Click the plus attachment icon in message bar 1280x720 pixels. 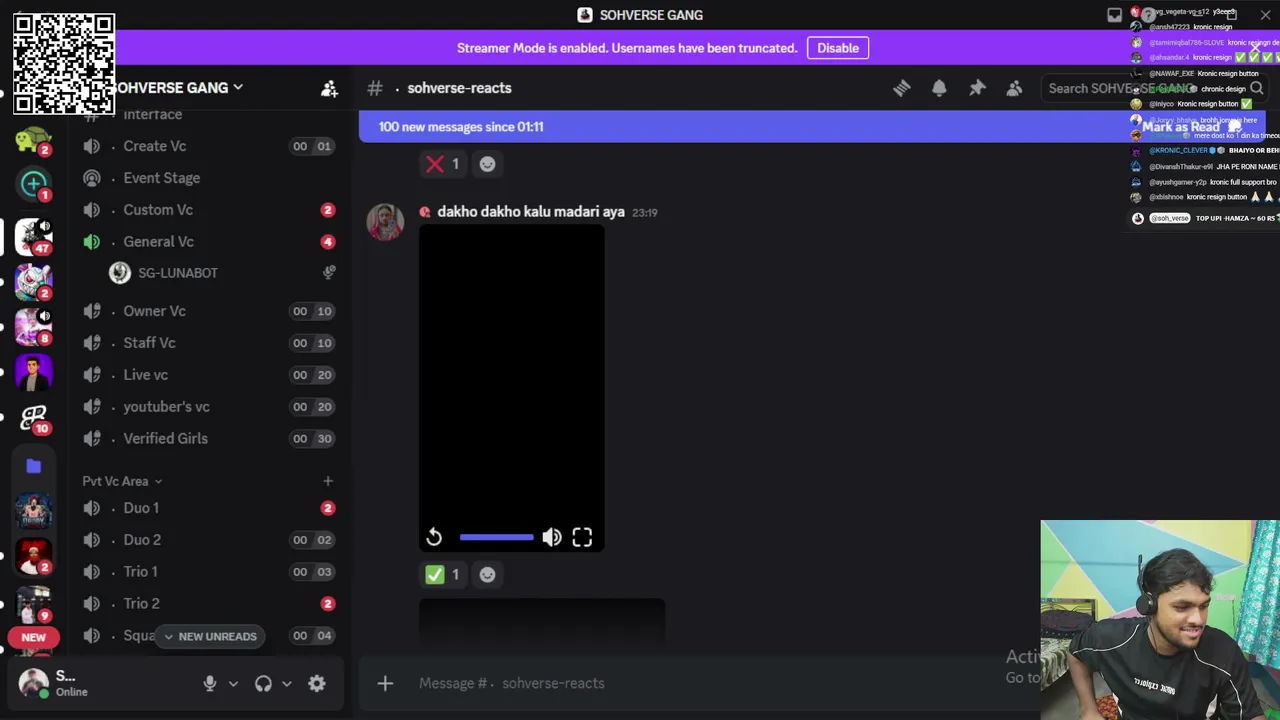click(x=385, y=683)
